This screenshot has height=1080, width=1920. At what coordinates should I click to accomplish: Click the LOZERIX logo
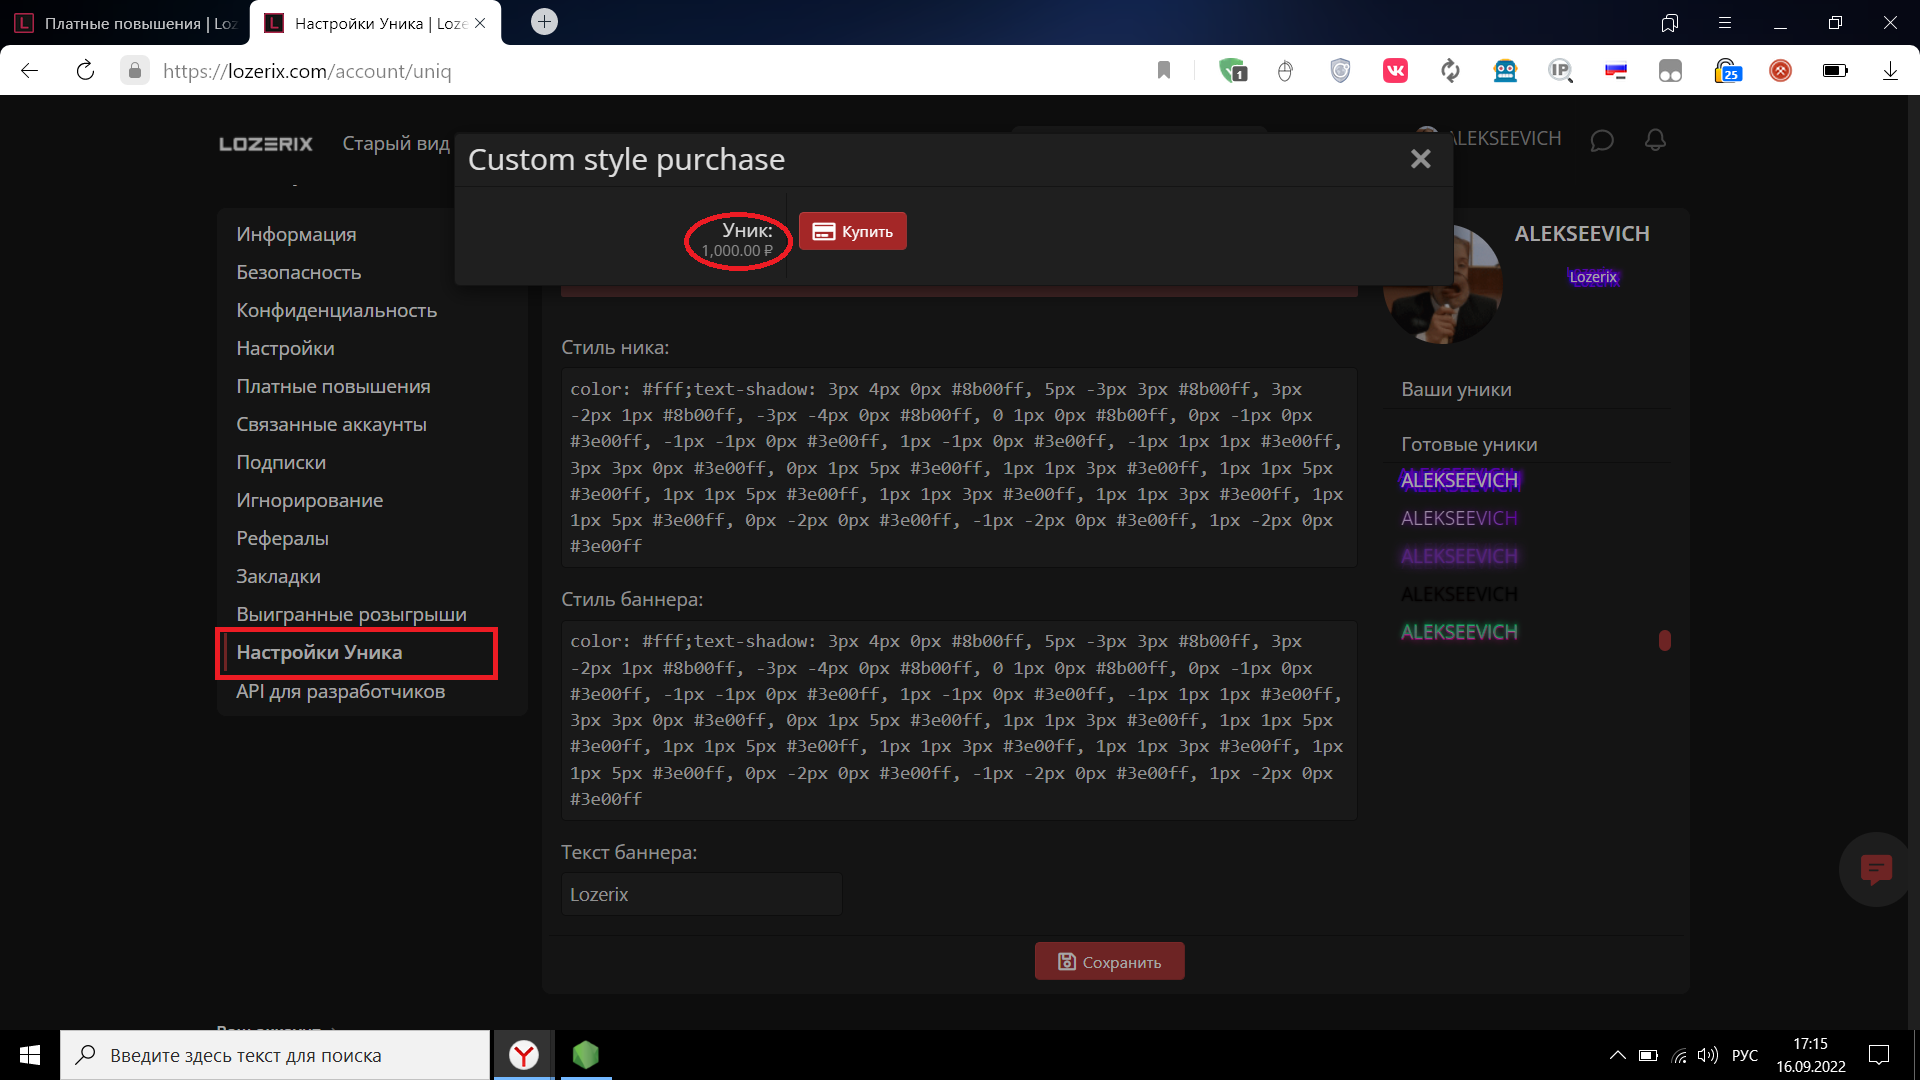click(266, 144)
